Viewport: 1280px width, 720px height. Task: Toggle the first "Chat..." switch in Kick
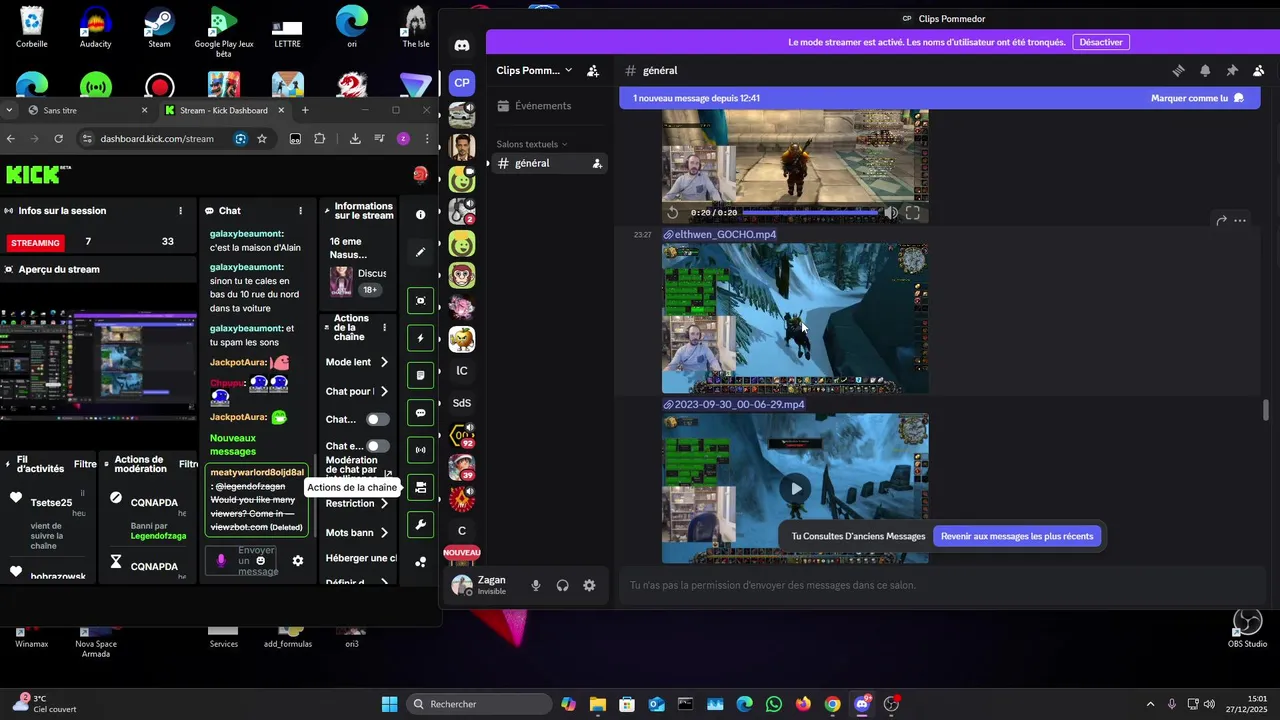378,420
